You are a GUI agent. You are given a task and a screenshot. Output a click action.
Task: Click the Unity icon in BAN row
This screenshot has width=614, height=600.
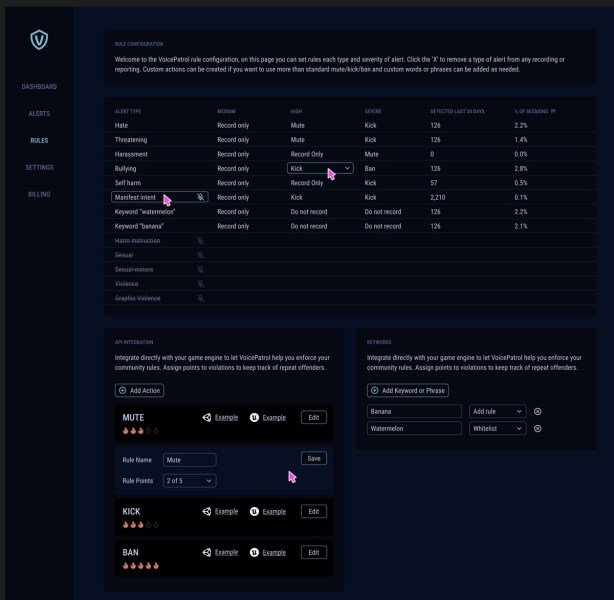[207, 553]
